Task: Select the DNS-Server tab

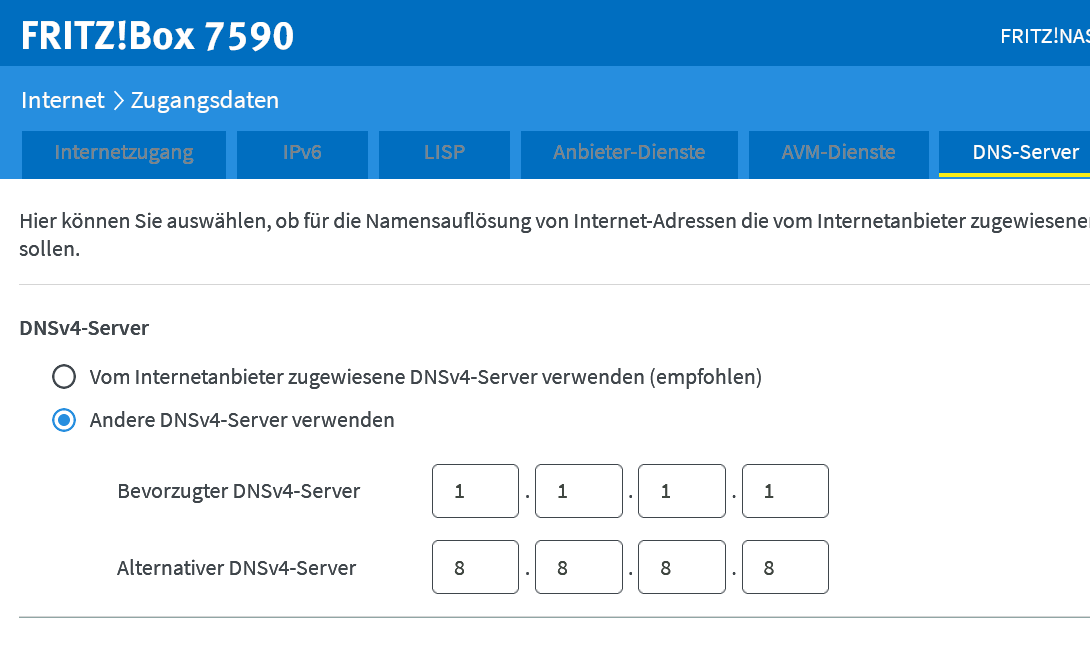Action: 1025,153
